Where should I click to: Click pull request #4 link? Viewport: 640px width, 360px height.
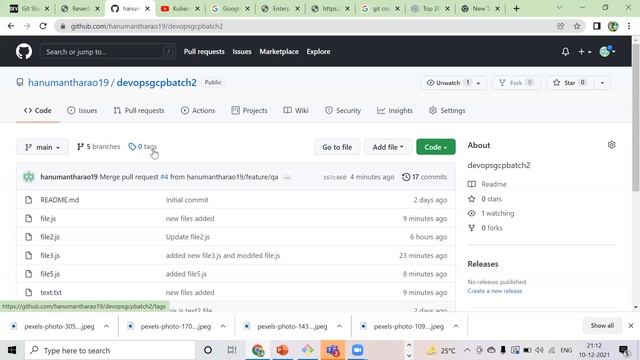point(164,177)
